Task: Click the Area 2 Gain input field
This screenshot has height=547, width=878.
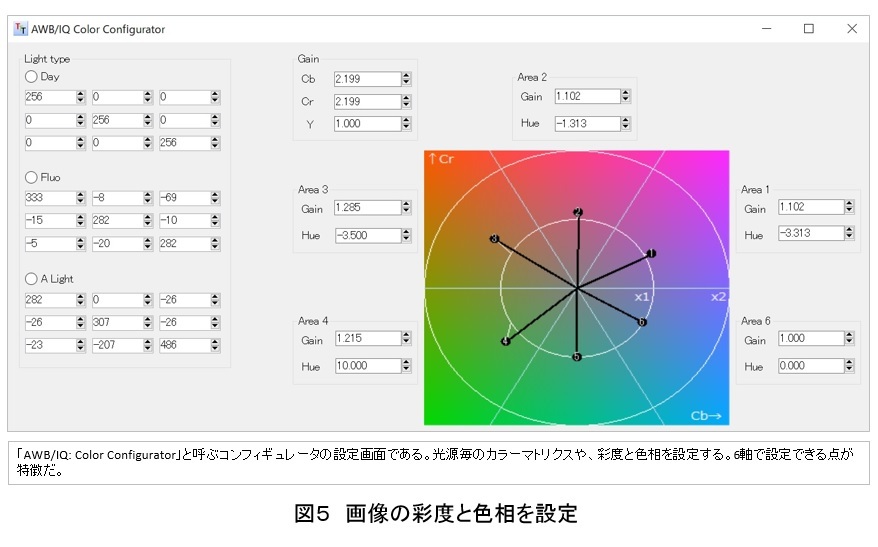Action: [x=586, y=97]
